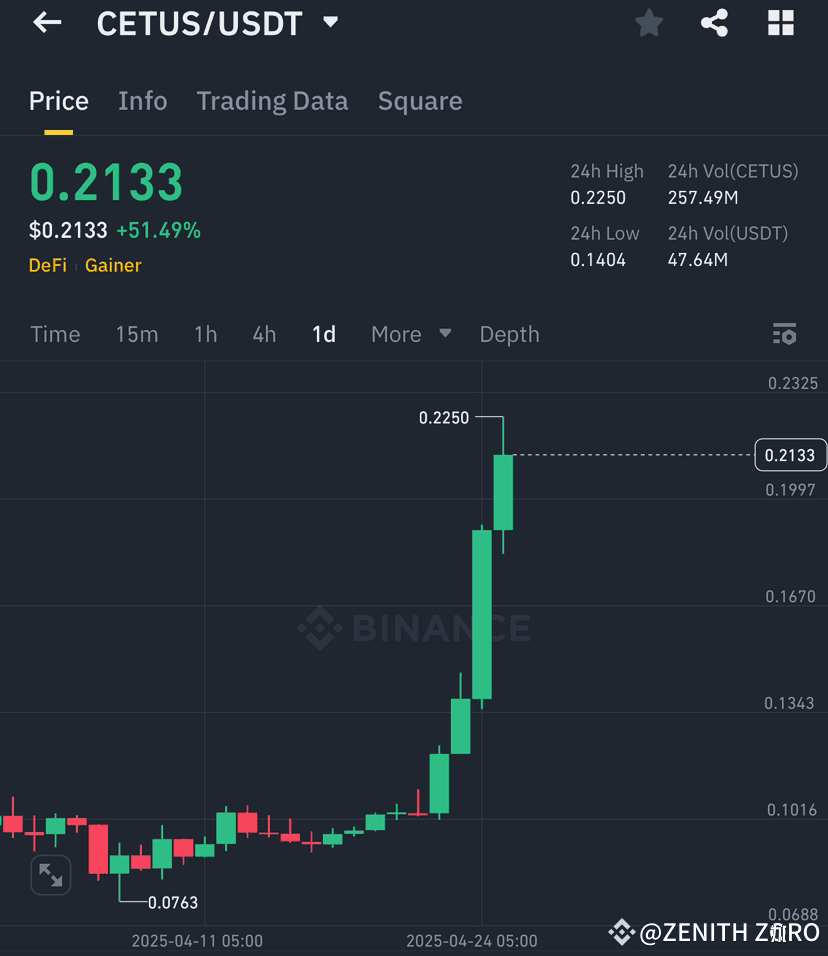Tap the DeFi category tag
Viewport: 828px width, 956px height.
click(47, 265)
